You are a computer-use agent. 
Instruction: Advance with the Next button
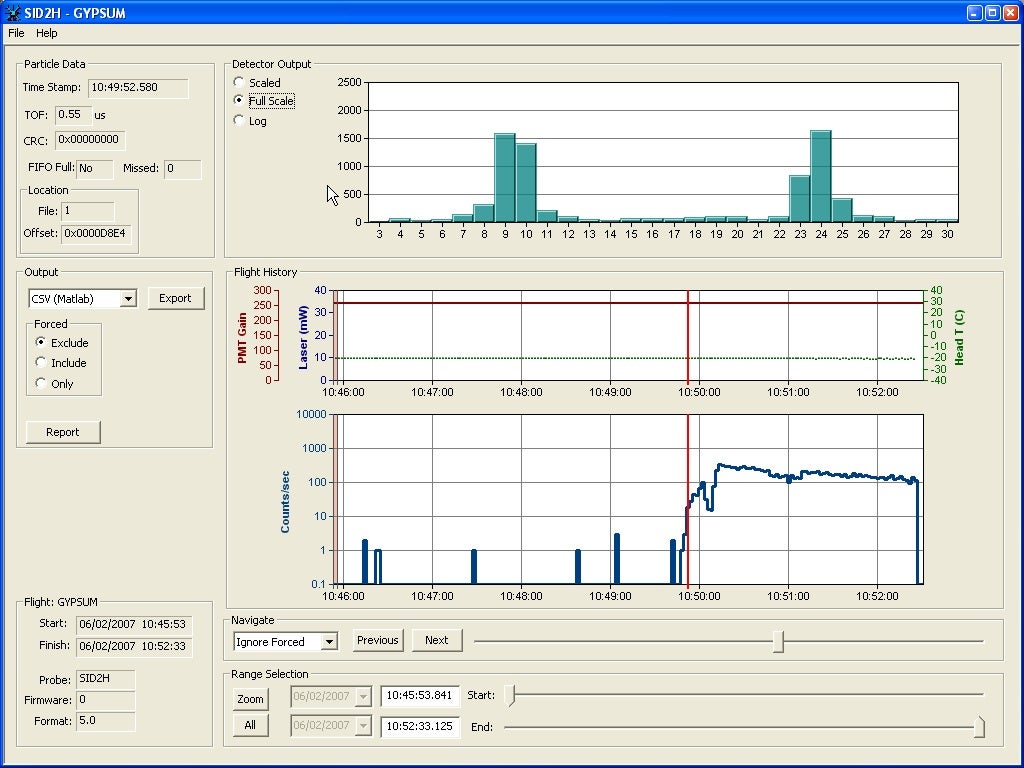point(437,640)
